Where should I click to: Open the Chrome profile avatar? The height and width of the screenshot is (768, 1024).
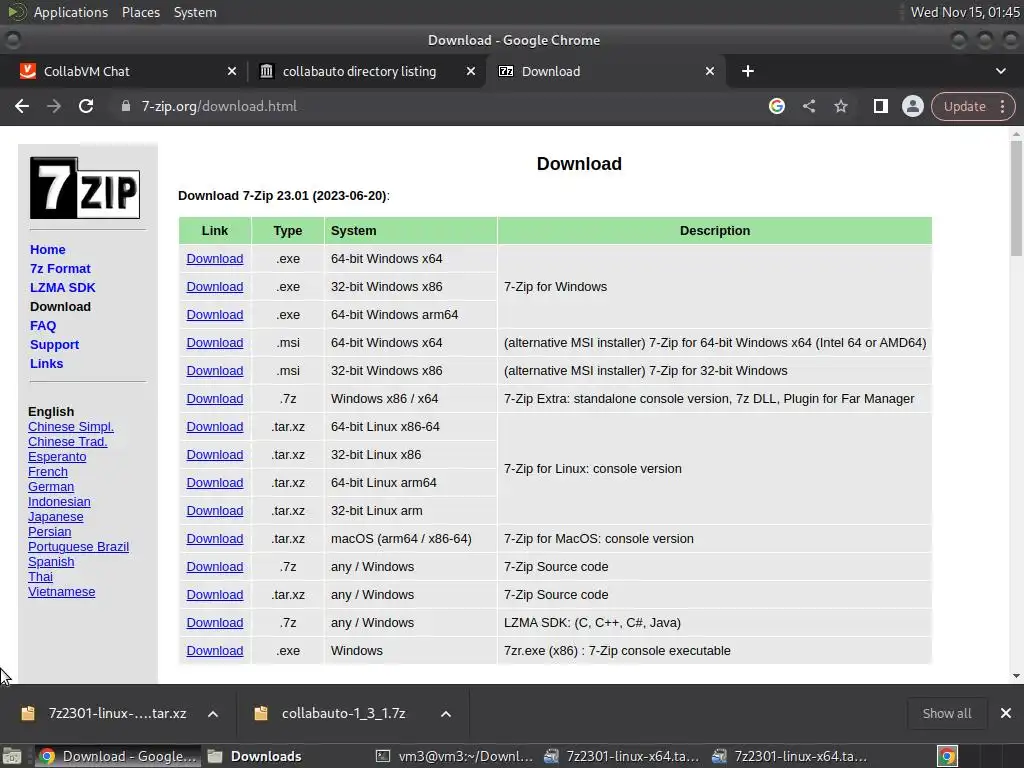pyautogui.click(x=912, y=106)
